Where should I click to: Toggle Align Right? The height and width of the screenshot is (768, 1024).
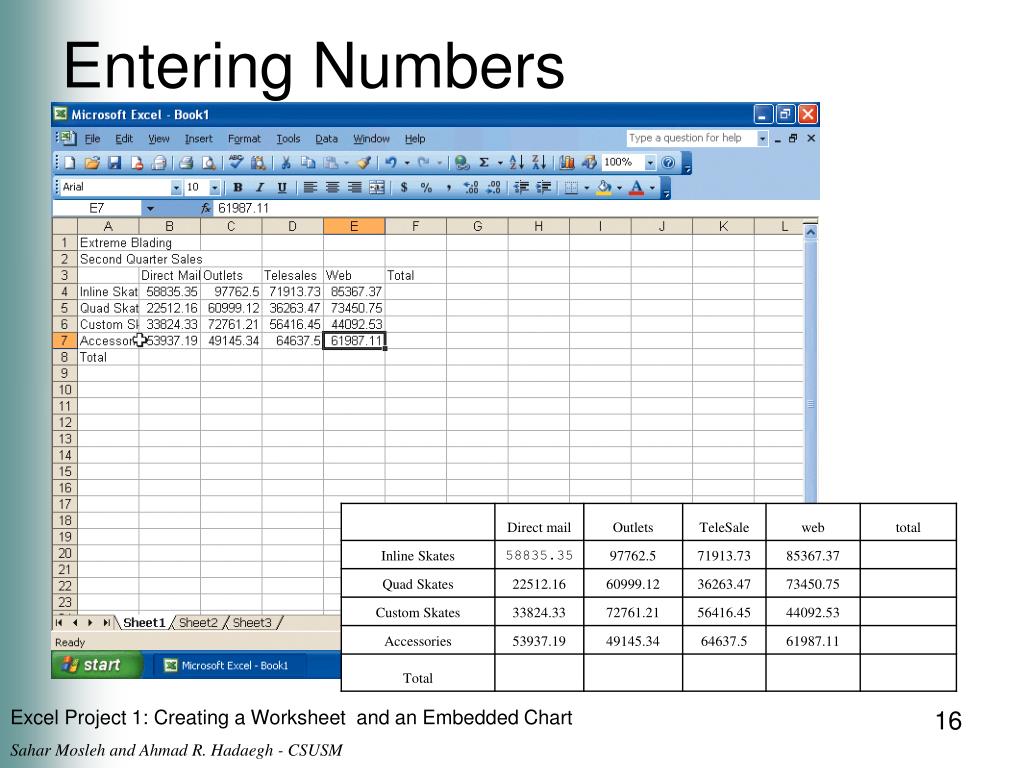(x=355, y=188)
